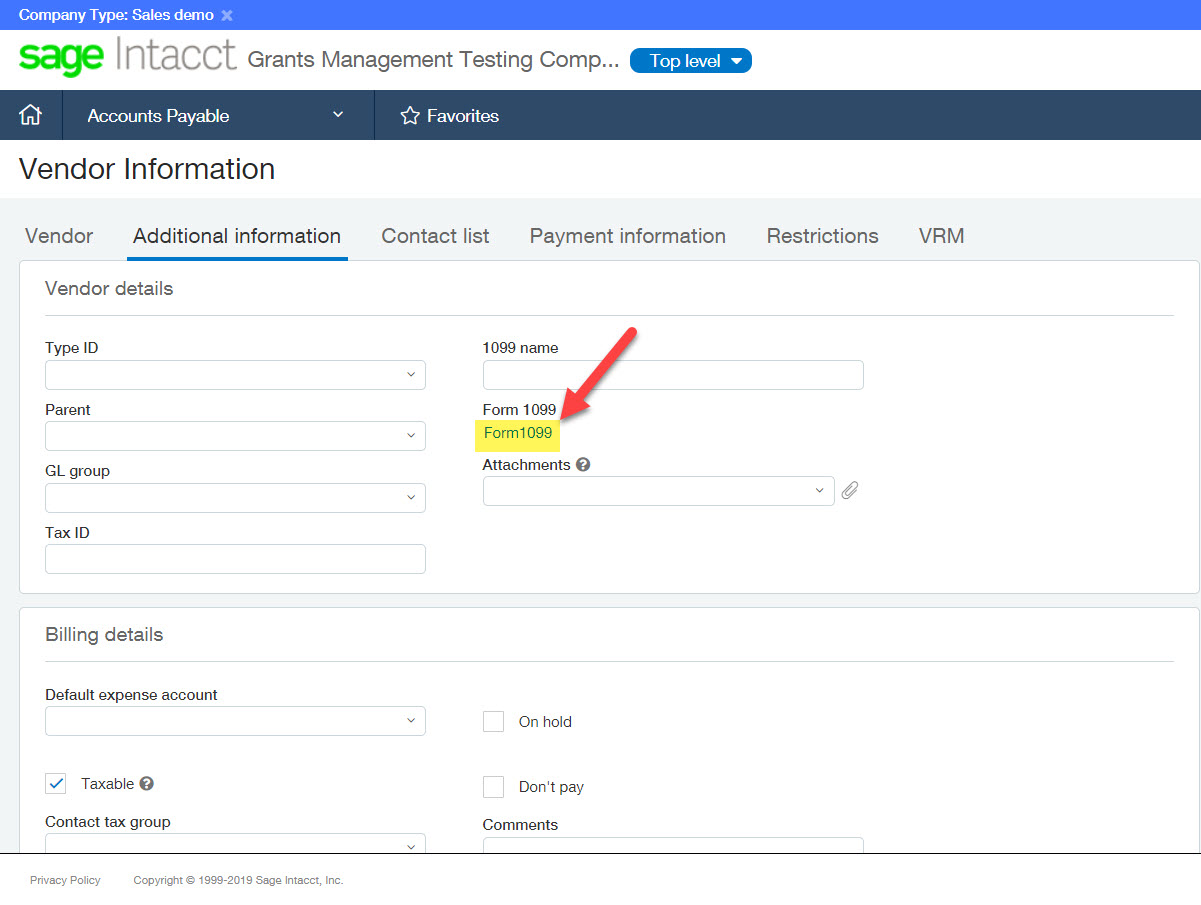Check the Don't pay checkbox
Viewport: 1201px width, 905px height.
(493, 787)
